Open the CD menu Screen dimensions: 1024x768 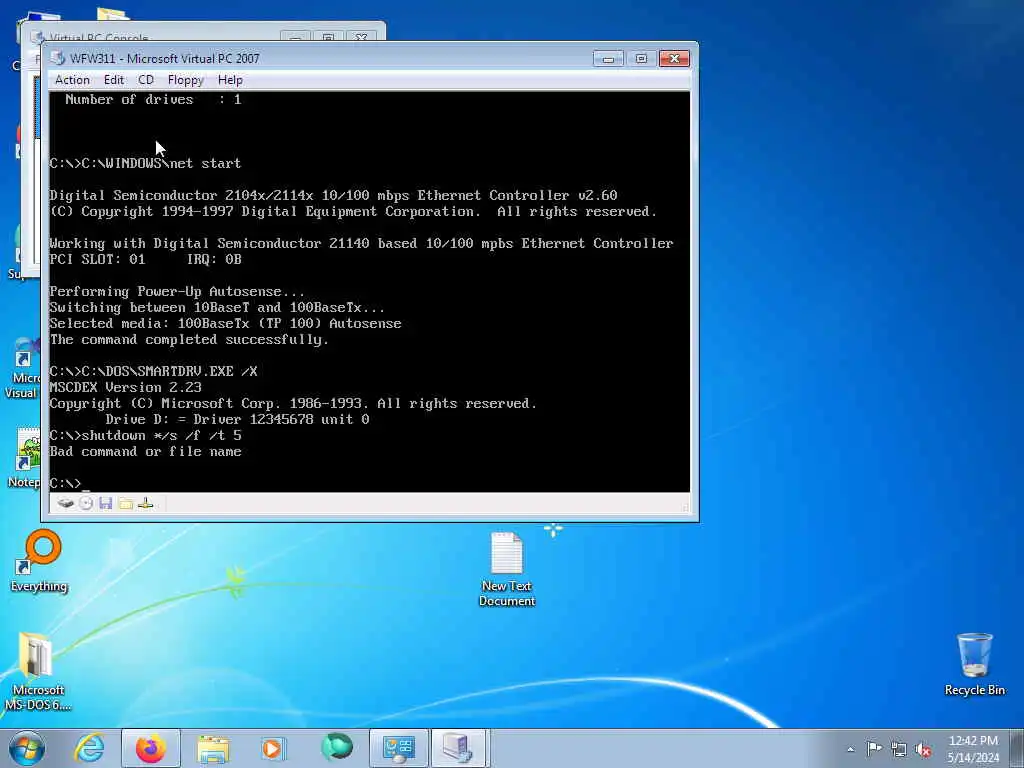point(146,80)
